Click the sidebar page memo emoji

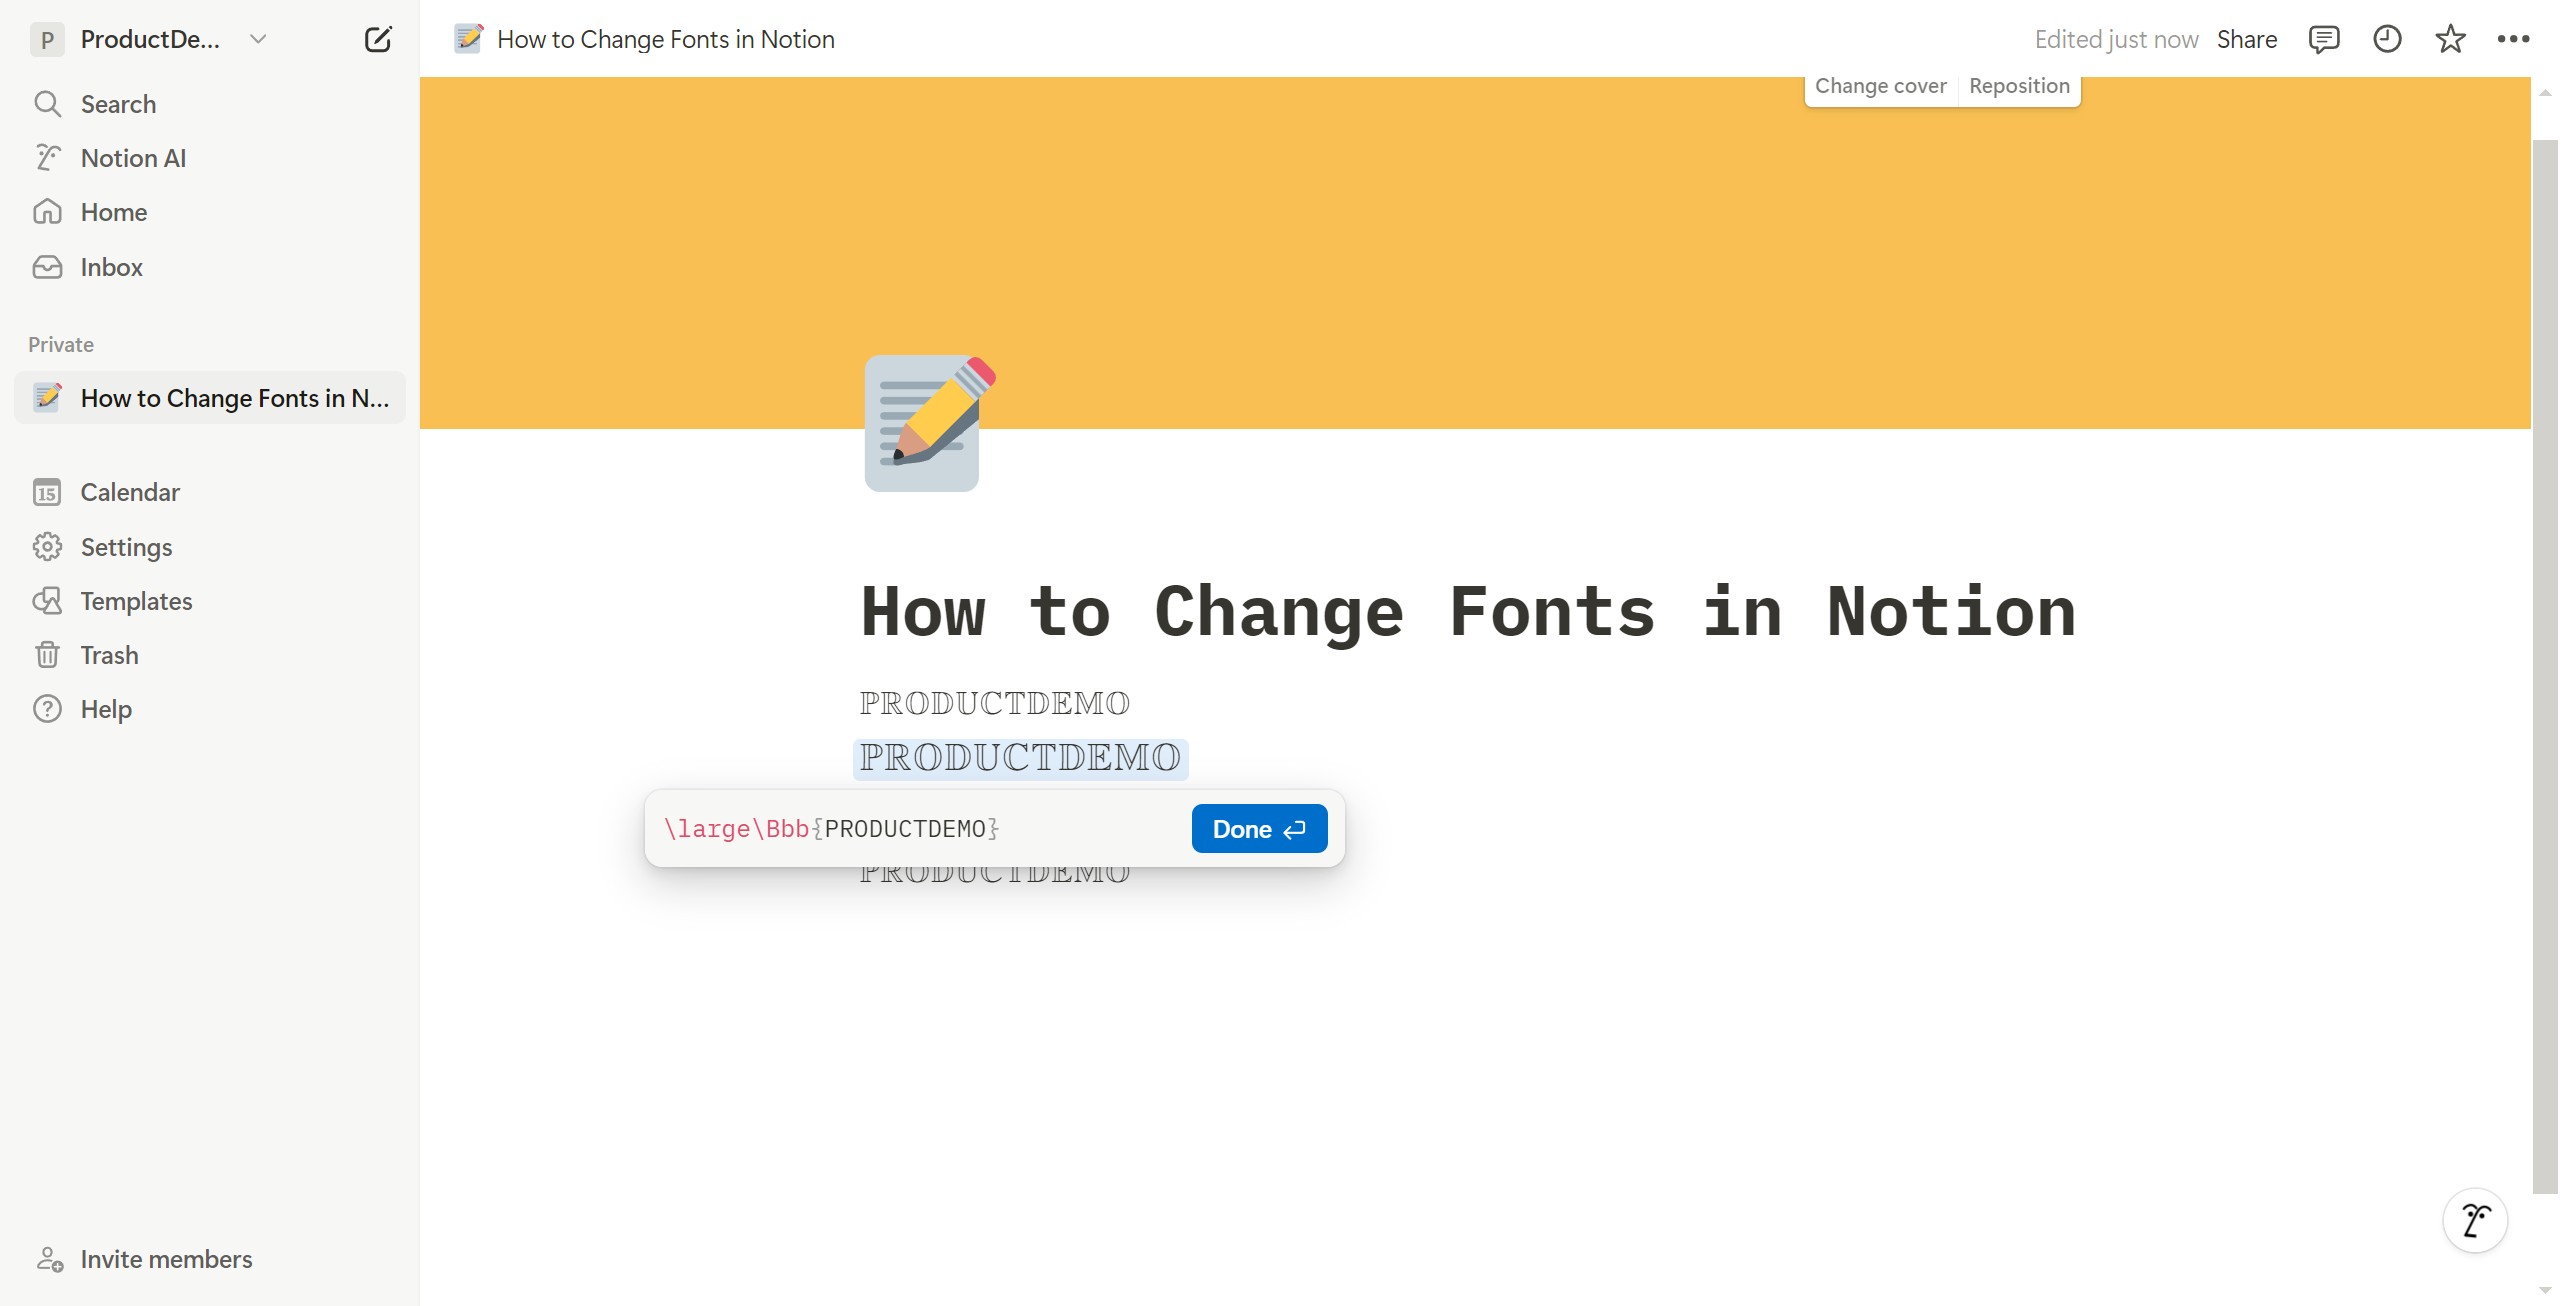pos(47,398)
